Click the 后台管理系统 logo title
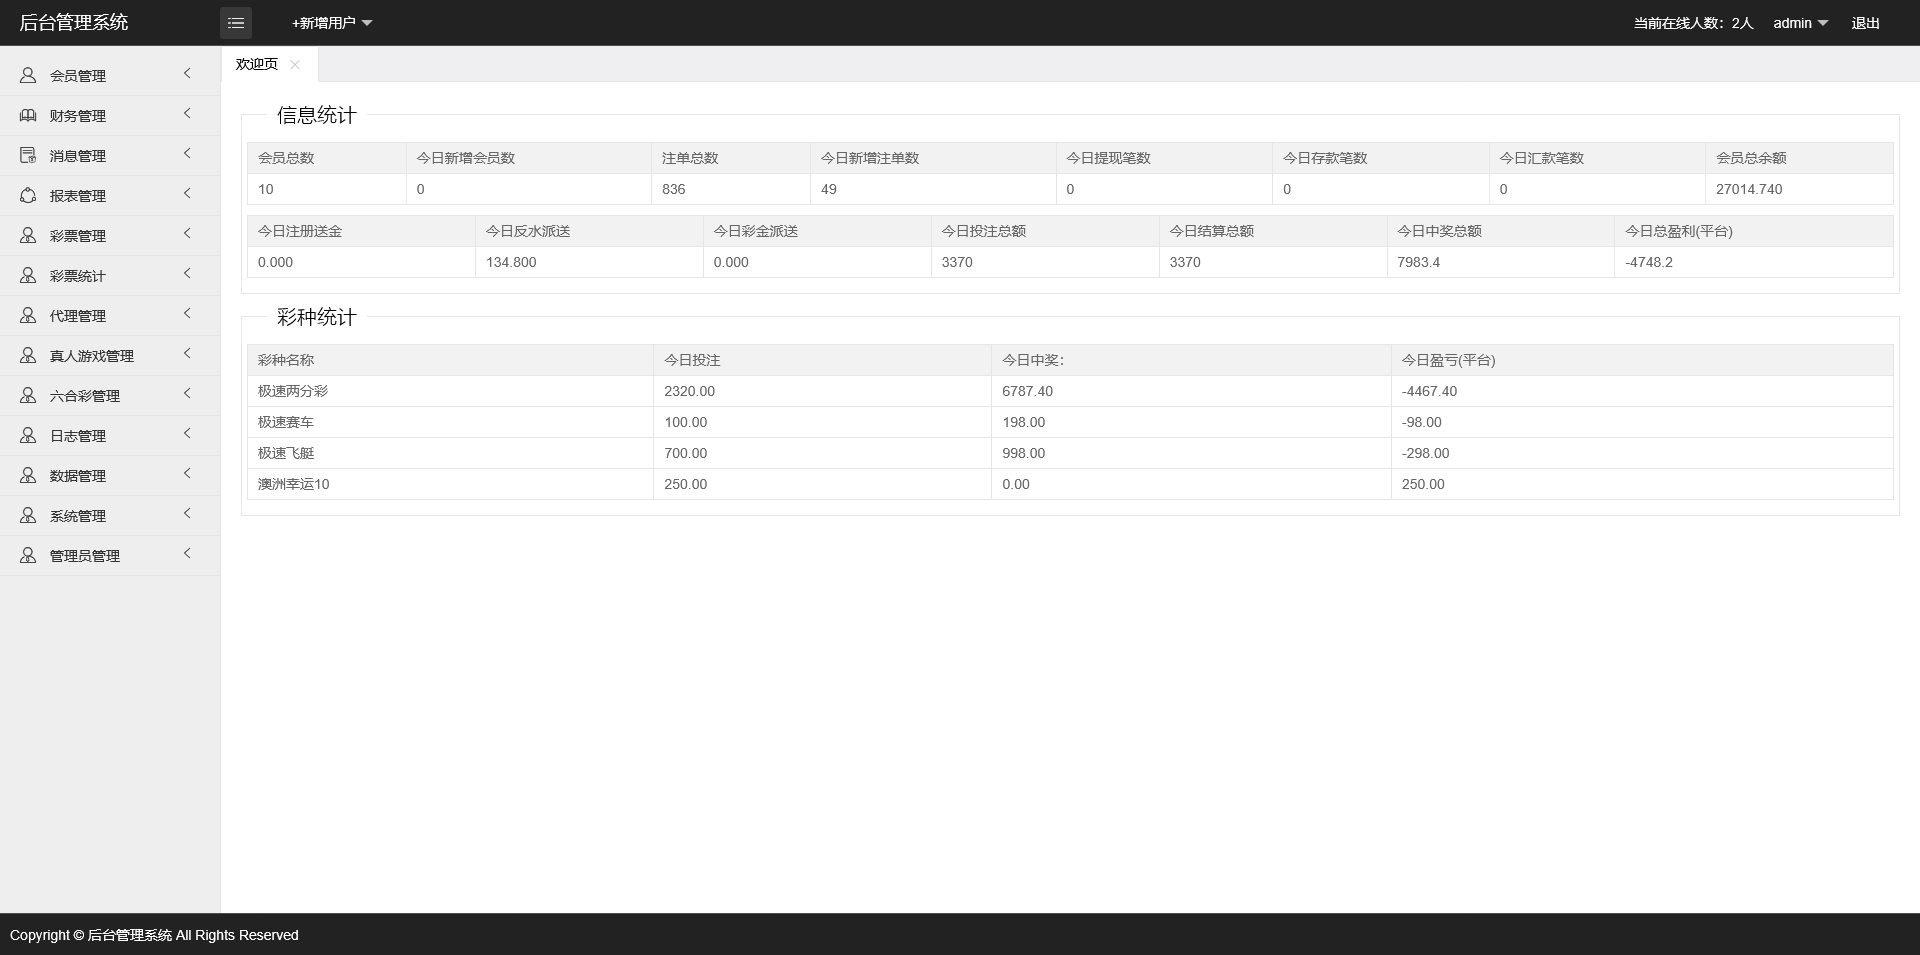 tap(74, 23)
